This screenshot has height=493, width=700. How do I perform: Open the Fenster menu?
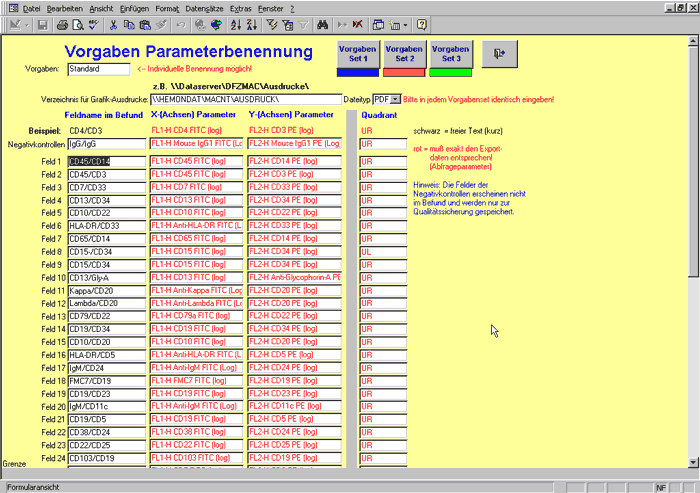(271, 8)
